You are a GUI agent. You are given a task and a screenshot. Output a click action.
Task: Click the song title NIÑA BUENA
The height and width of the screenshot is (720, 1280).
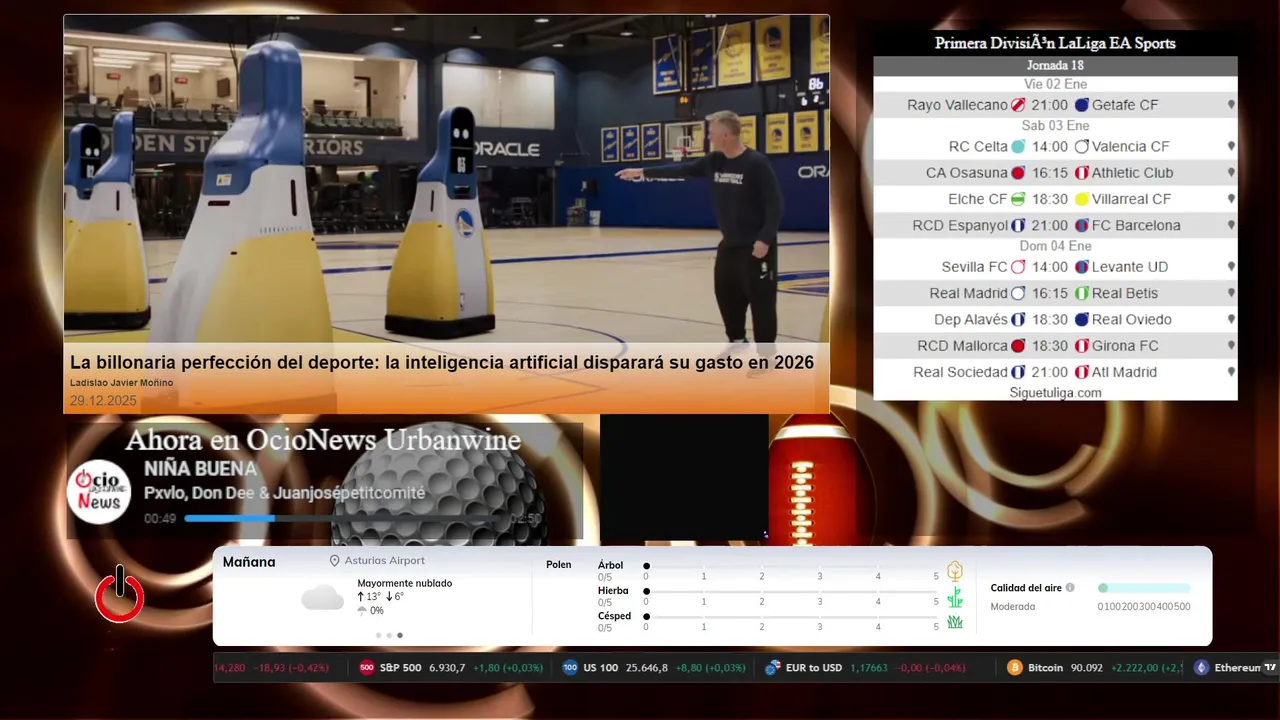click(x=200, y=468)
